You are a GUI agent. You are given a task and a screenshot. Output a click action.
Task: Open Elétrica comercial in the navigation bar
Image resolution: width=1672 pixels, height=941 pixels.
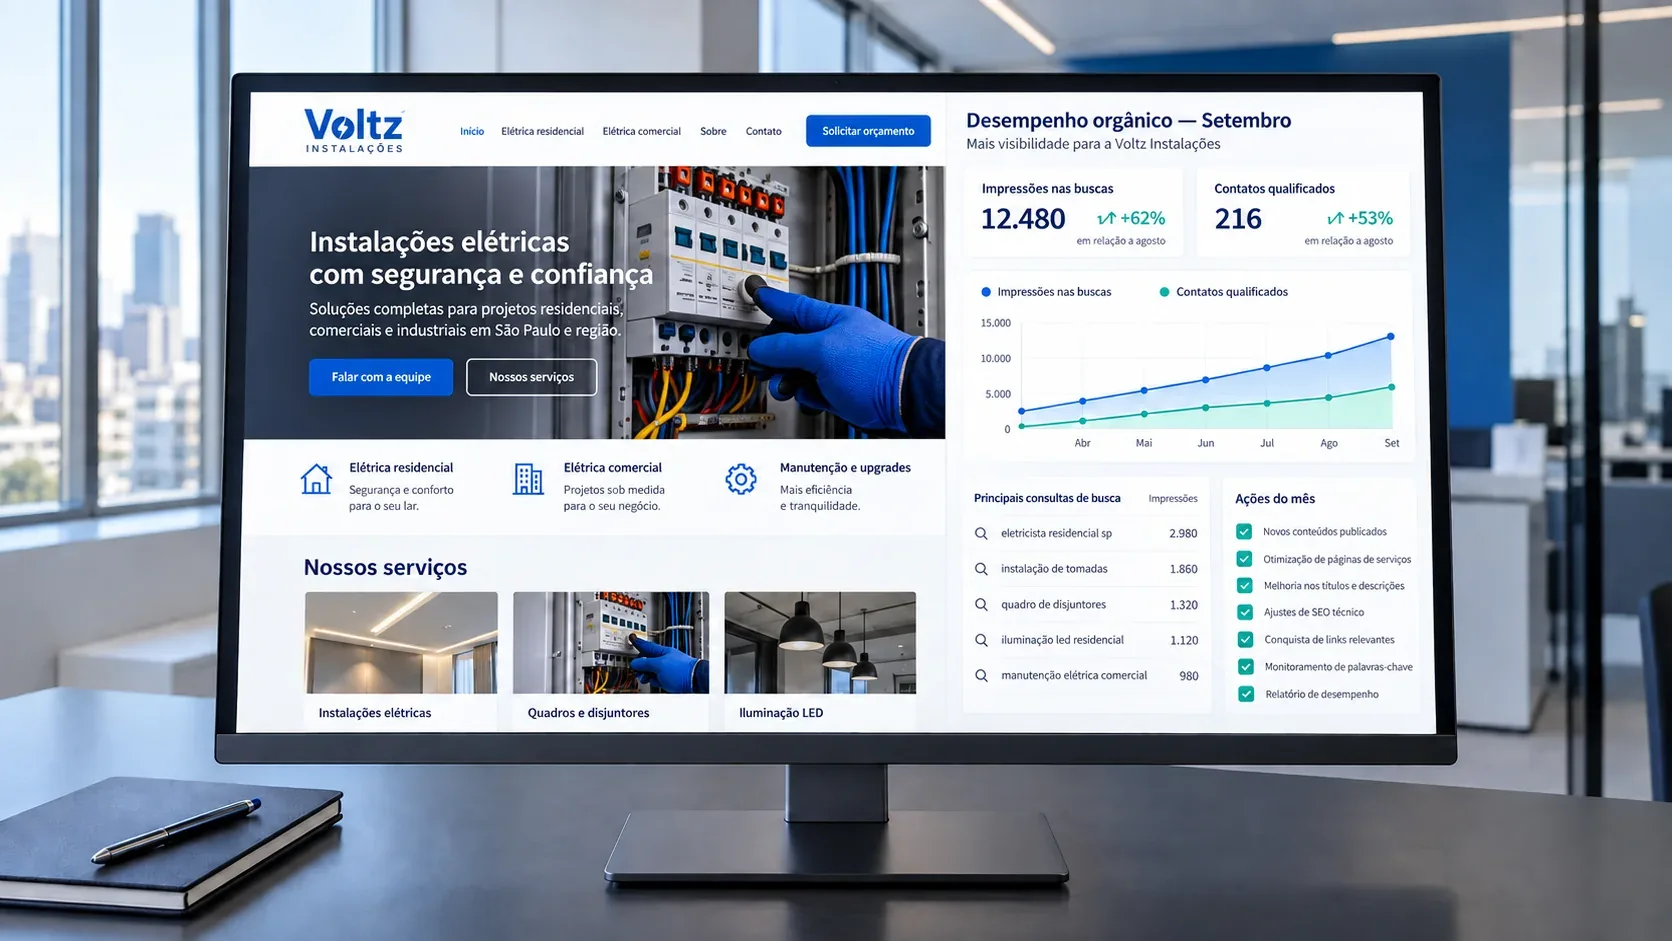[641, 131]
